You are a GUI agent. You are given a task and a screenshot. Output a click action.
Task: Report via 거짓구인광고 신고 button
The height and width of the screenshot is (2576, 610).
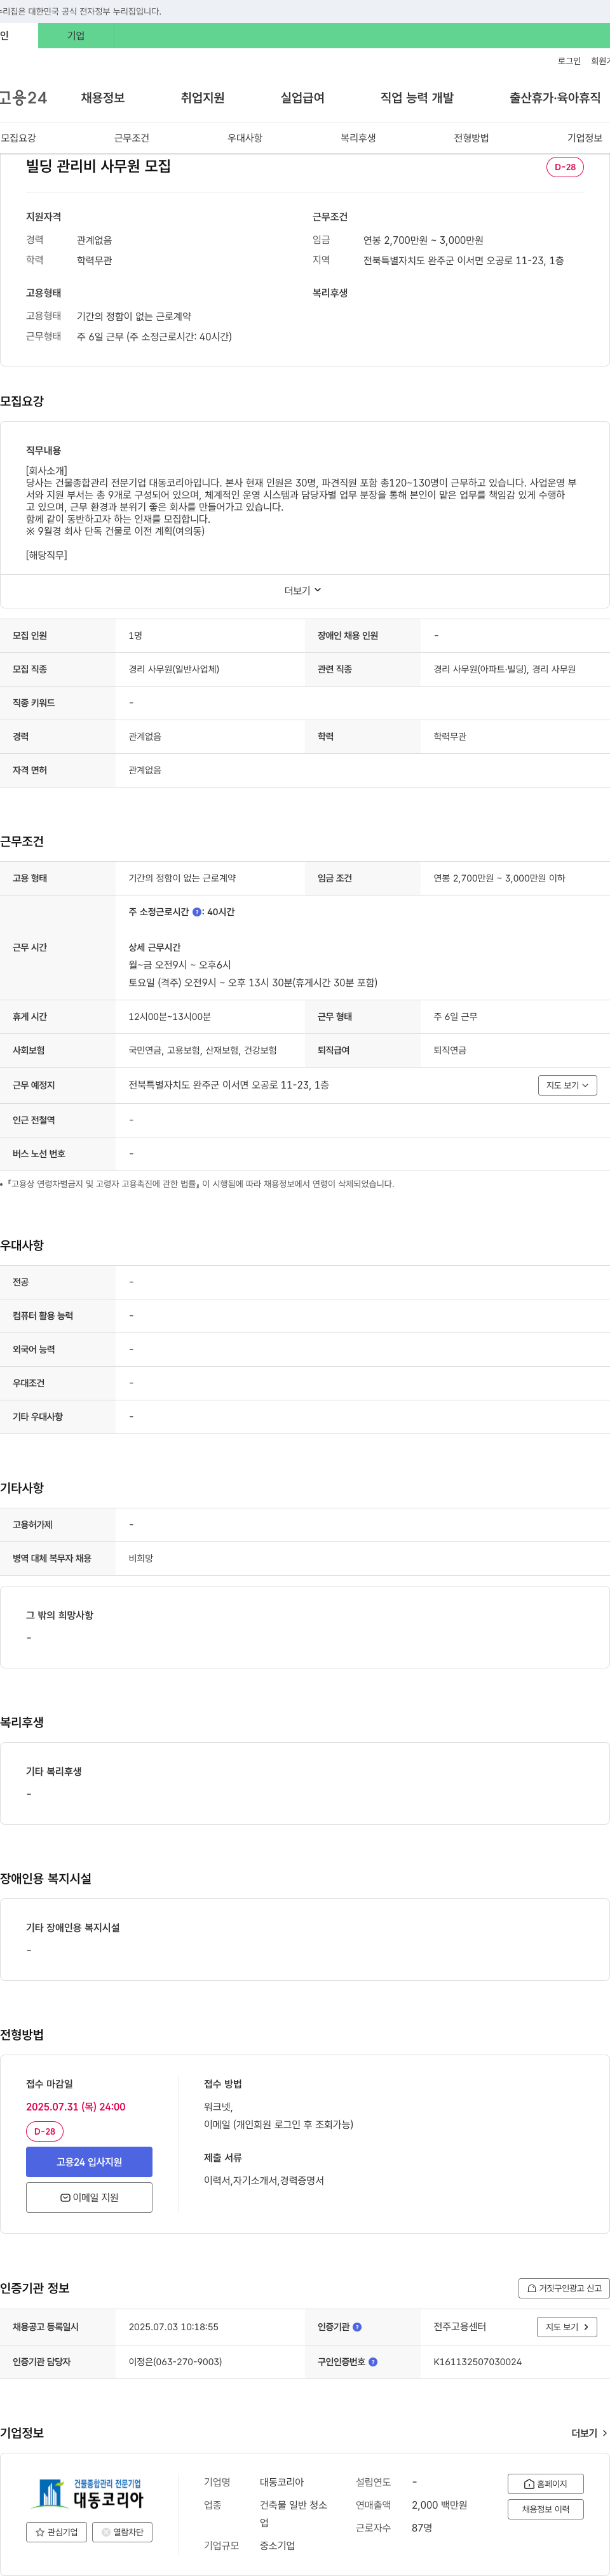tap(564, 2287)
